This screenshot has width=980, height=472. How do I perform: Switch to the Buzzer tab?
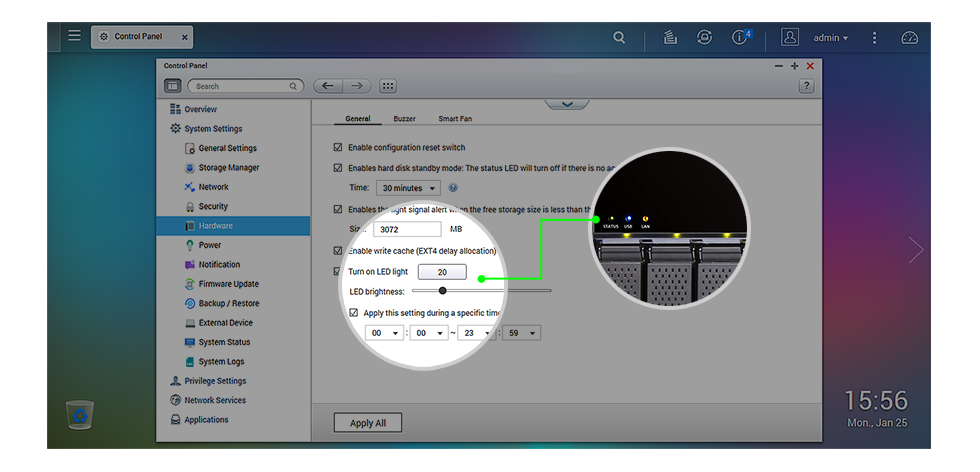click(404, 119)
